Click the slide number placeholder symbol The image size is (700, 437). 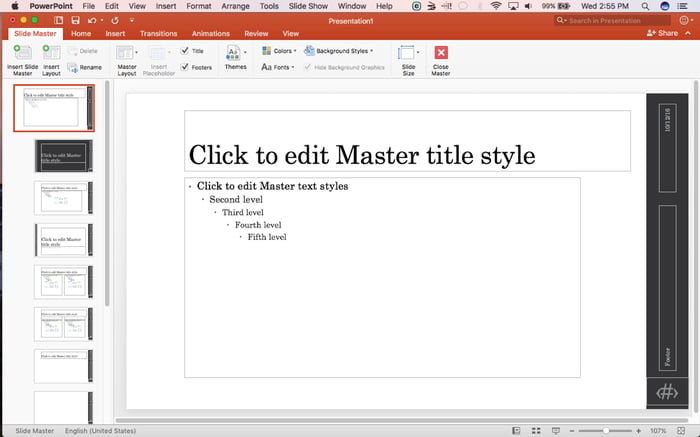tap(667, 392)
